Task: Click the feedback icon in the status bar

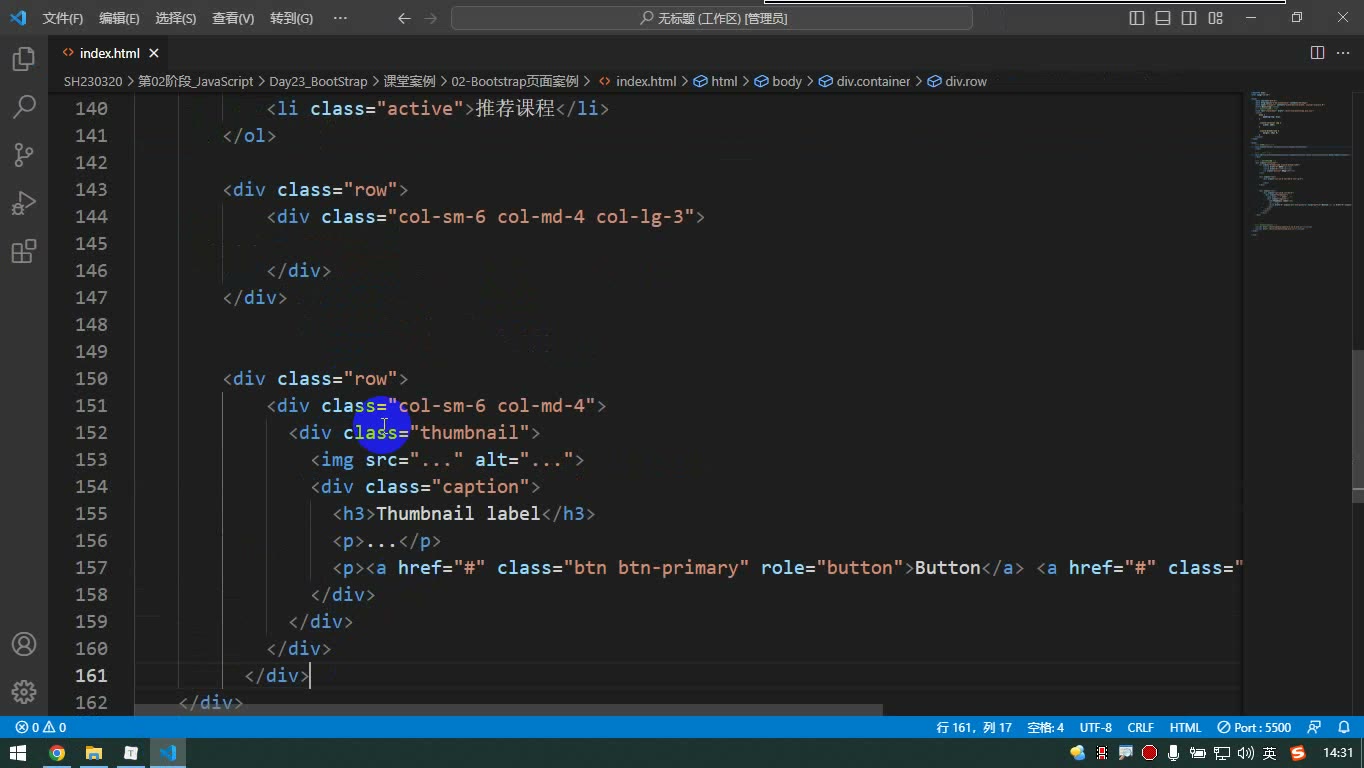Action: click(x=1315, y=727)
